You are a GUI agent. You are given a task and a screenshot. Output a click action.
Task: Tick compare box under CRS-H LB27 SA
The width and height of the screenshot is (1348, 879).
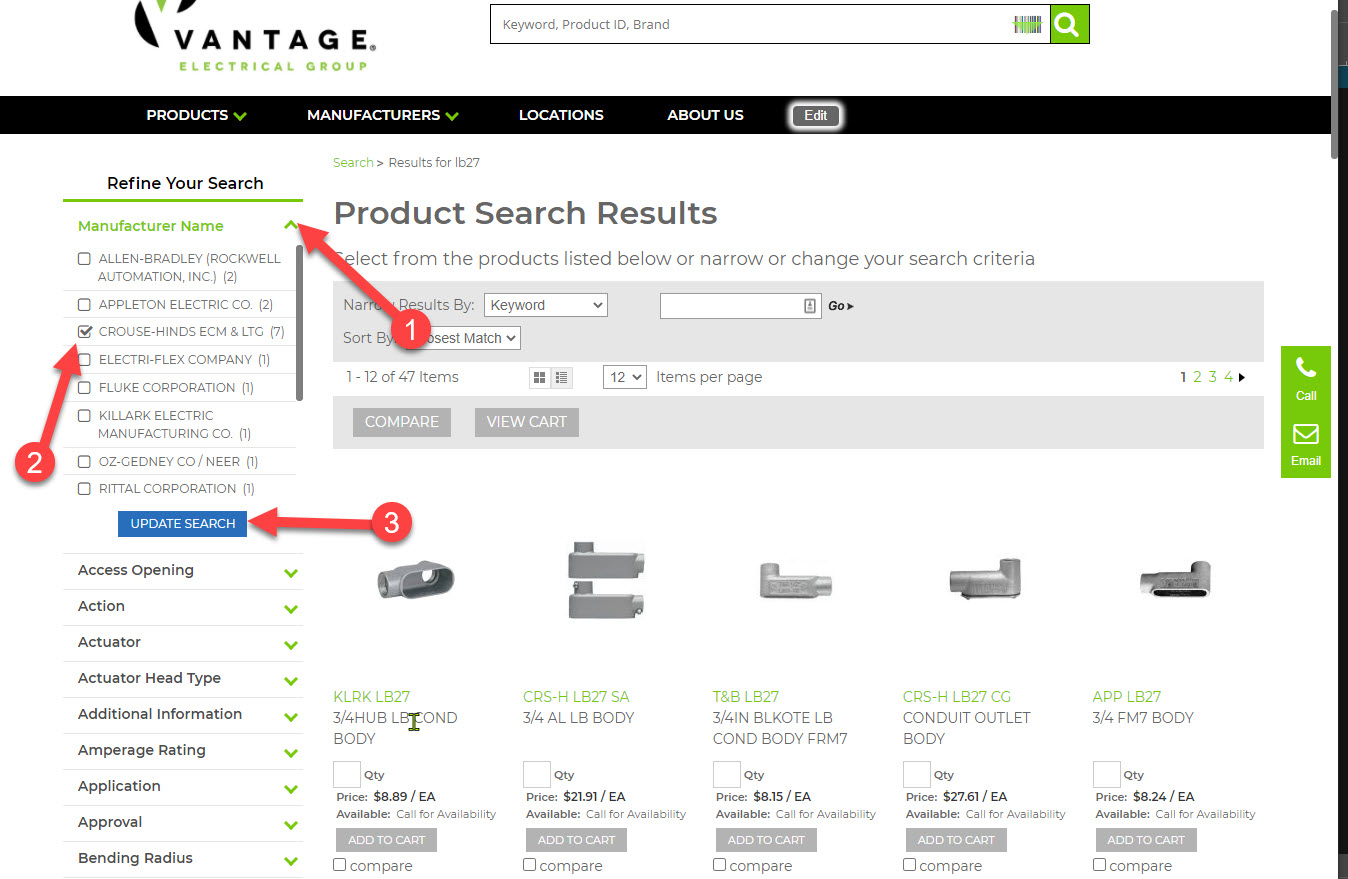pyautogui.click(x=530, y=865)
